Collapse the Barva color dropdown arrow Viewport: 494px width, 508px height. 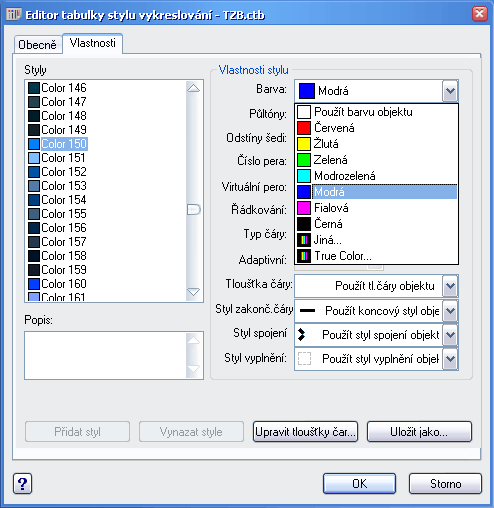click(x=450, y=91)
